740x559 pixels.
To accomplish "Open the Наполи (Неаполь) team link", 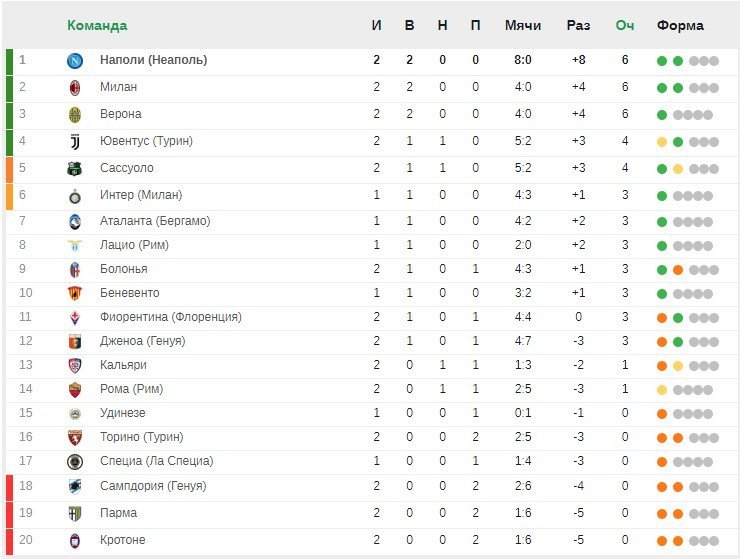I will pyautogui.click(x=153, y=60).
